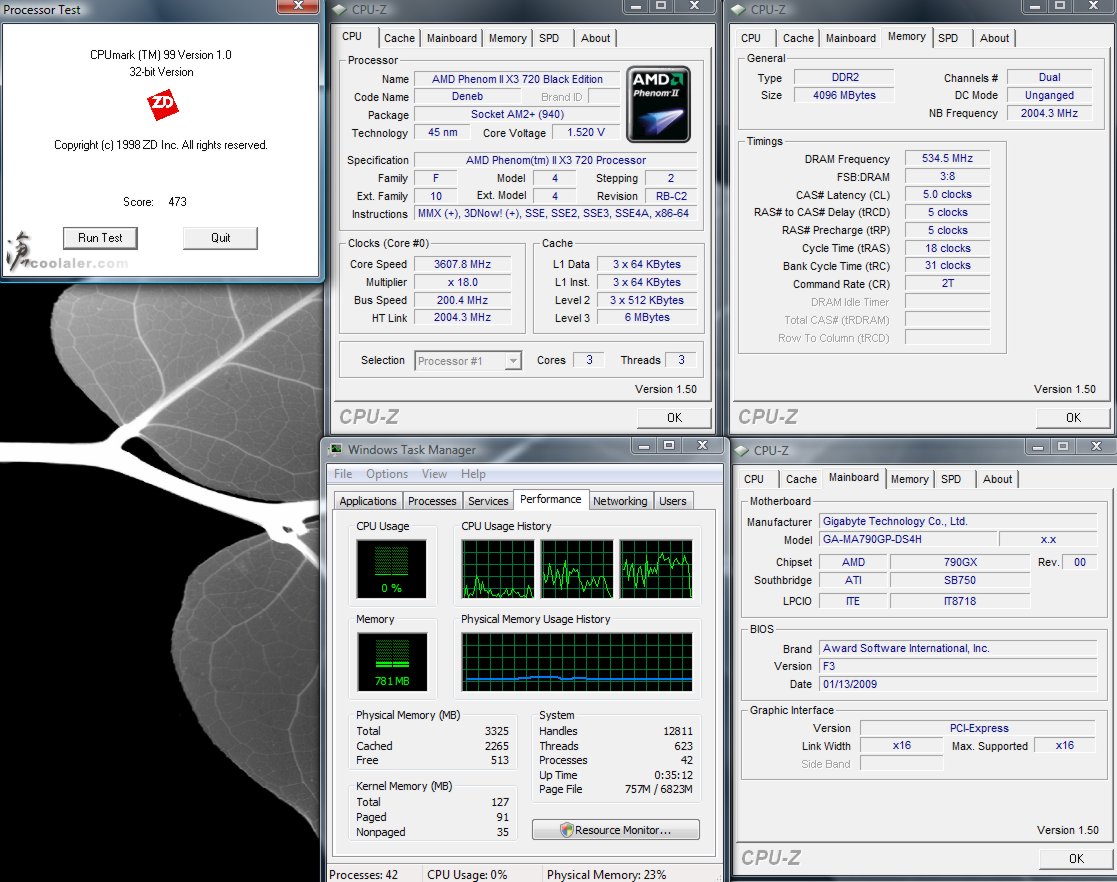Click the Graphic Interface PCI-Express version value
Screen dimensions: 1117x882
978,728
